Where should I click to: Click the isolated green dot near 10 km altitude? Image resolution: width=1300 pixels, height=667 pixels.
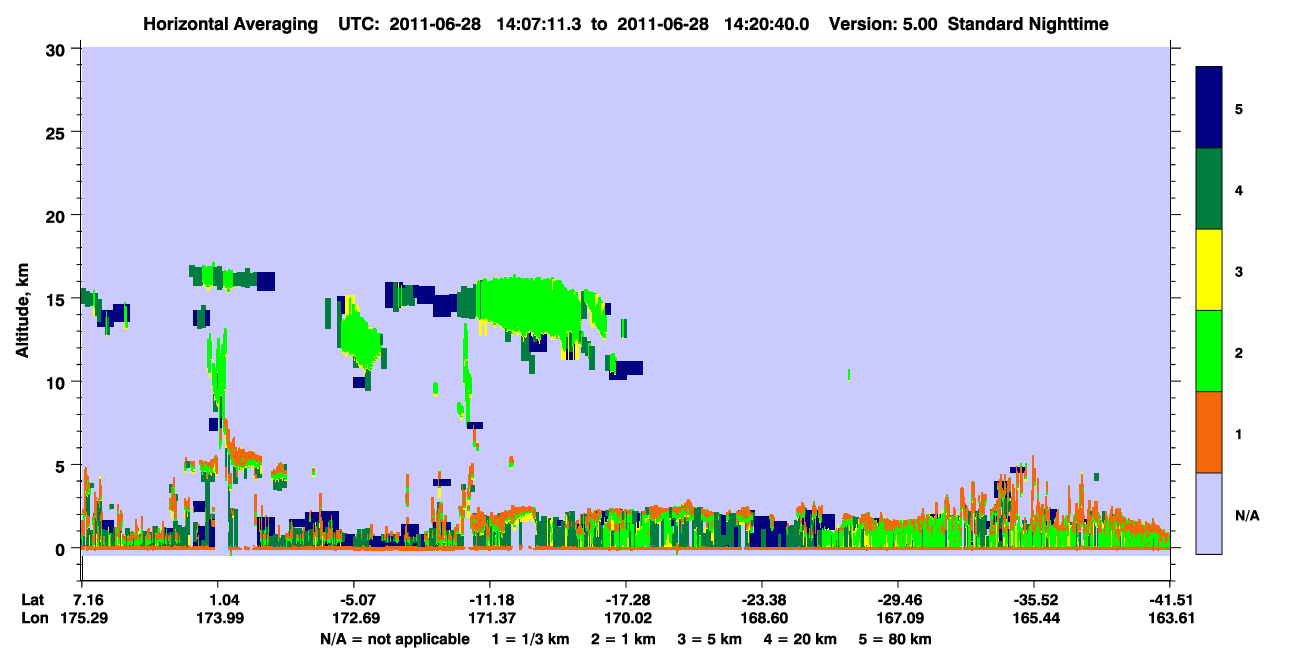point(848,375)
